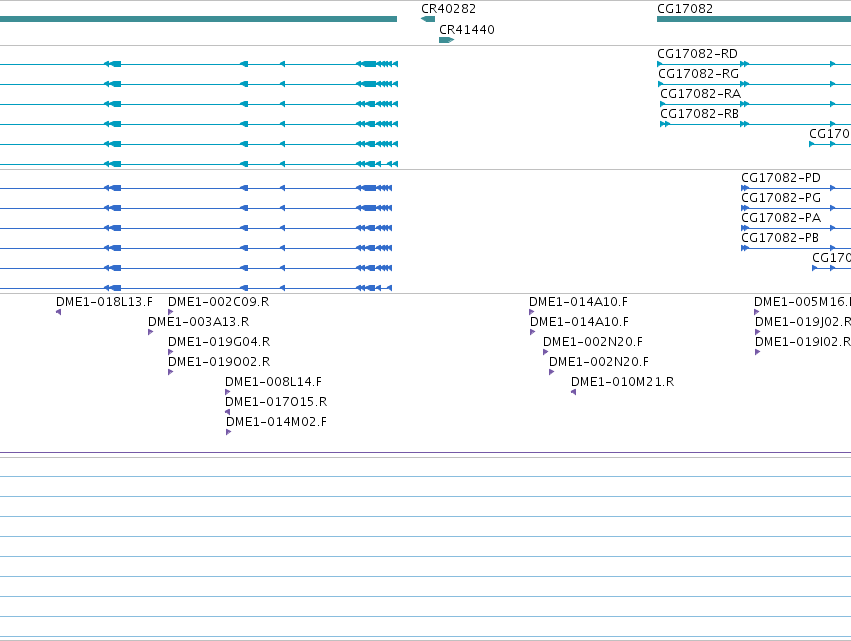The image size is (851, 641).
Task: Click the DME1-010M21.R label
Action: (623, 382)
